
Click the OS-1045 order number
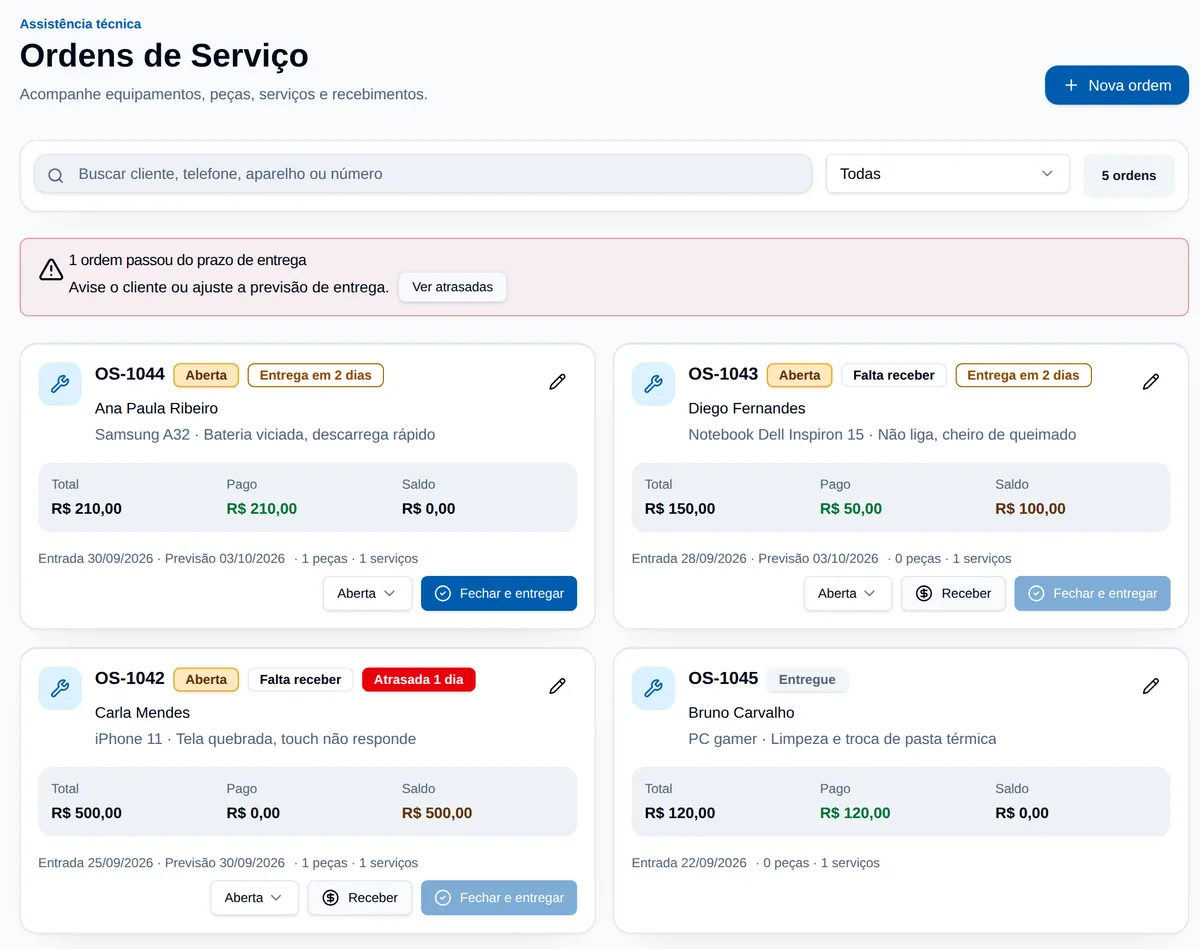point(724,678)
